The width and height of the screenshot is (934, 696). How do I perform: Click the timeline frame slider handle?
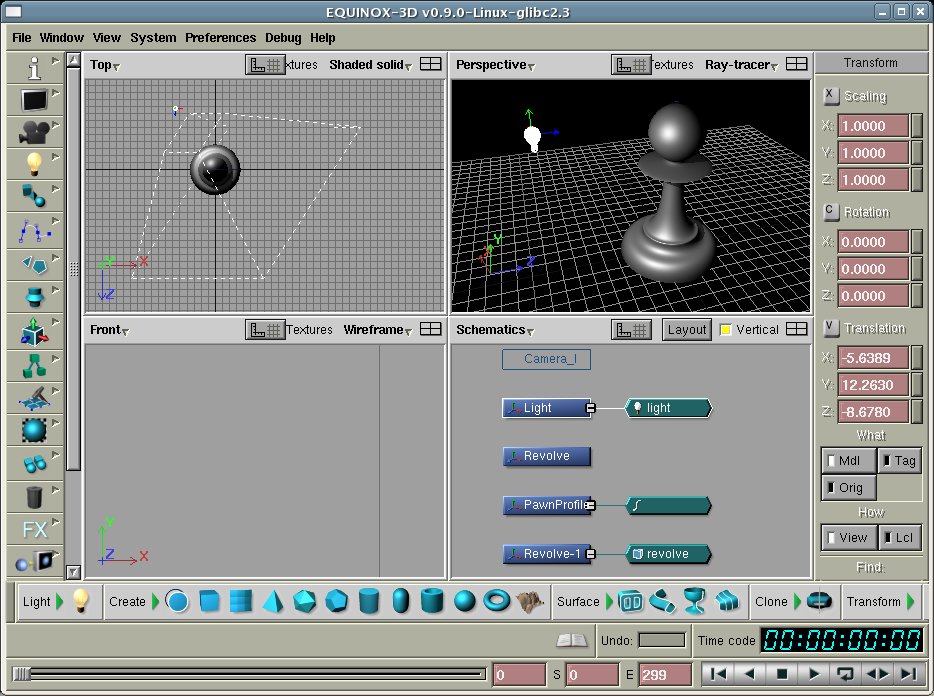21,674
